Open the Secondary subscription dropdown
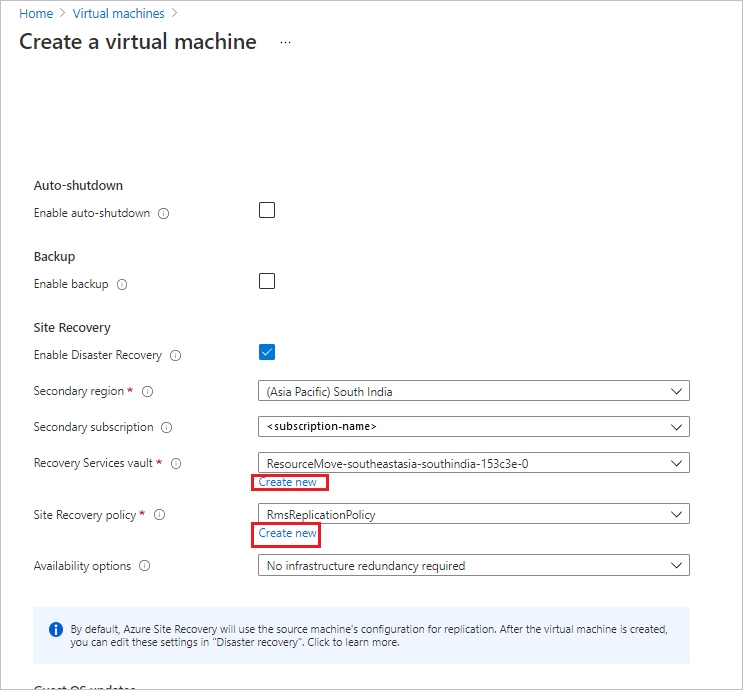Screen dimensions: 743x690 pyautogui.click(x=474, y=427)
